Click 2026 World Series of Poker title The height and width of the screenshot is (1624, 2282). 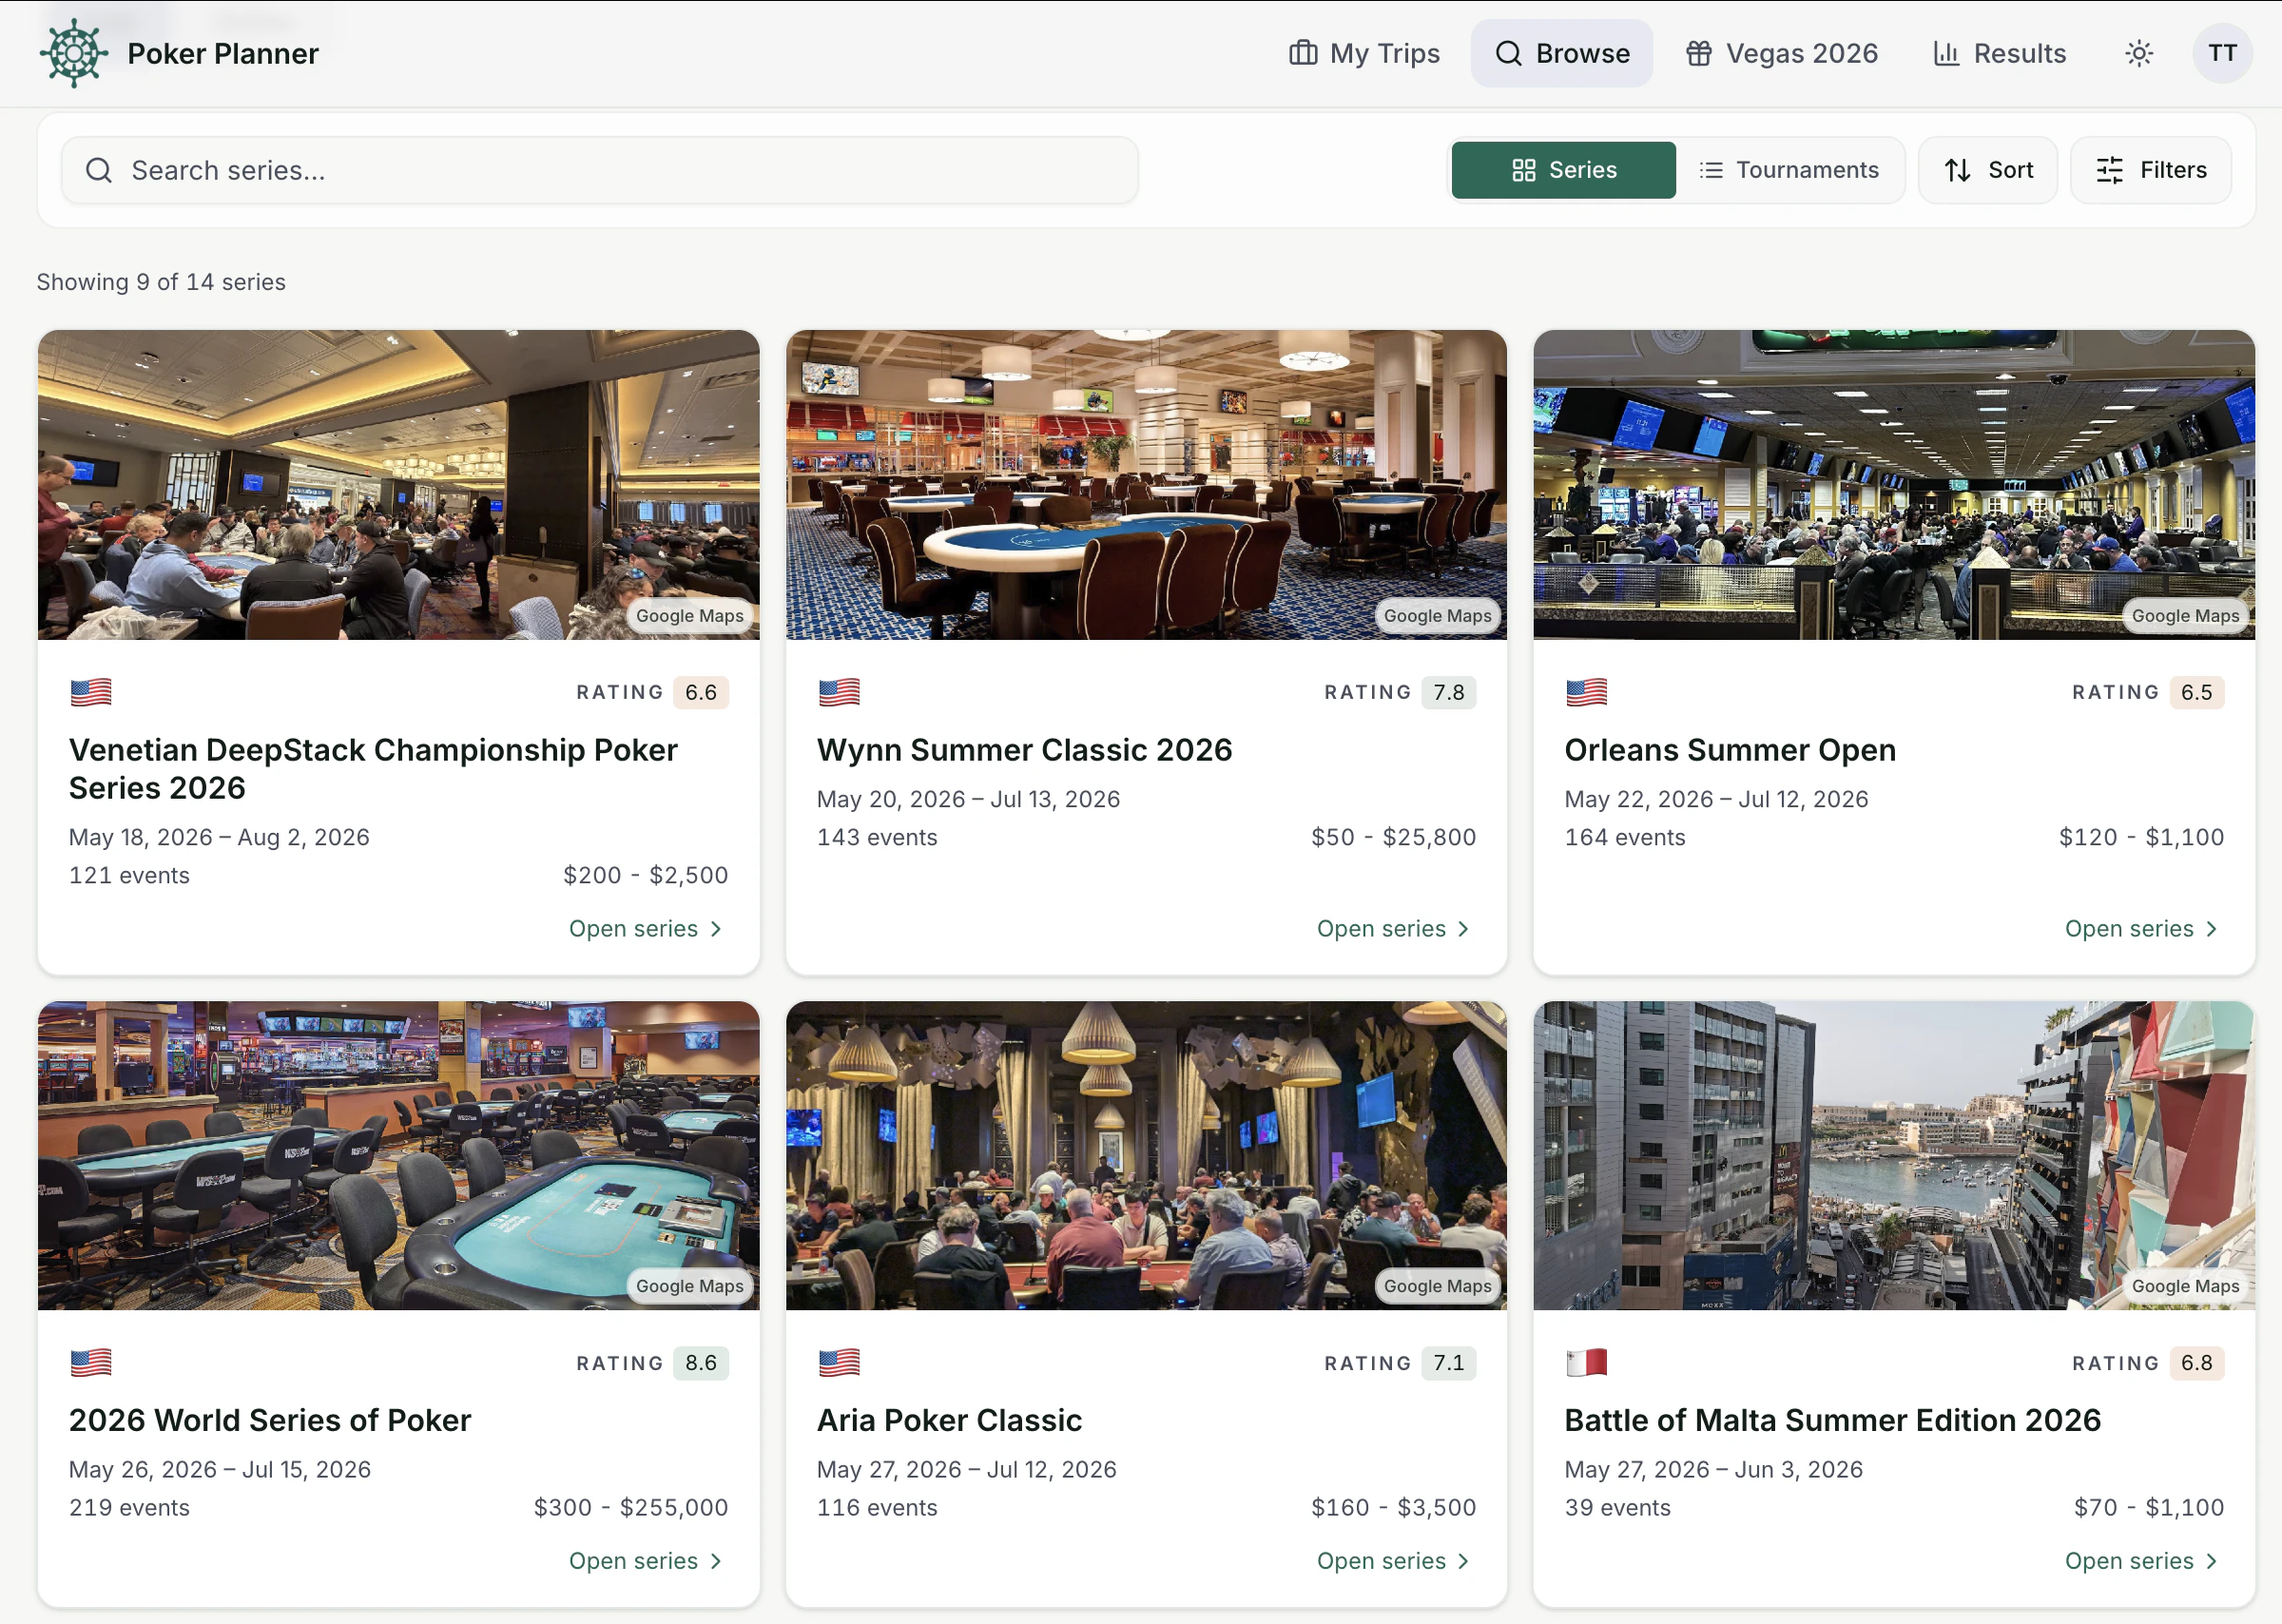click(269, 1420)
